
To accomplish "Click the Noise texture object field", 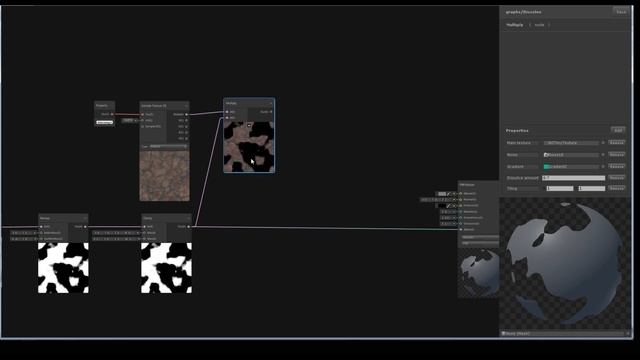I will [571, 155].
